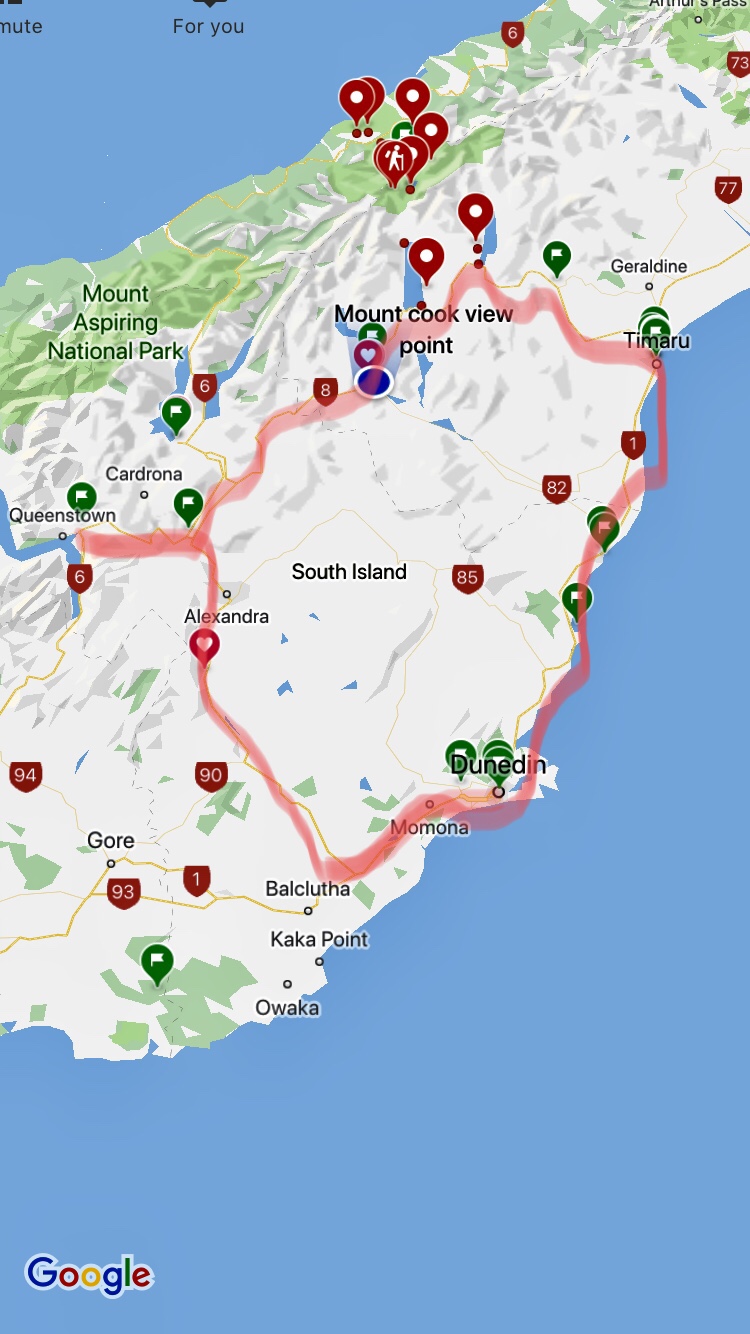Tap the highway 85 route shield
The width and height of the screenshot is (750, 1334).
(467, 577)
